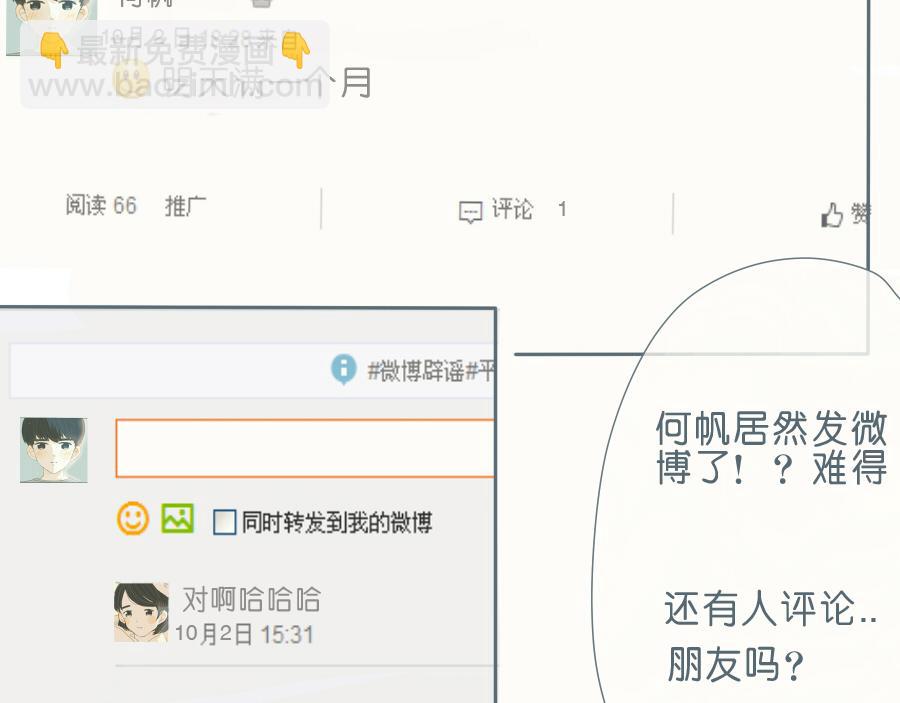
Task: Click the boy avatar beside comment box
Action: [53, 450]
